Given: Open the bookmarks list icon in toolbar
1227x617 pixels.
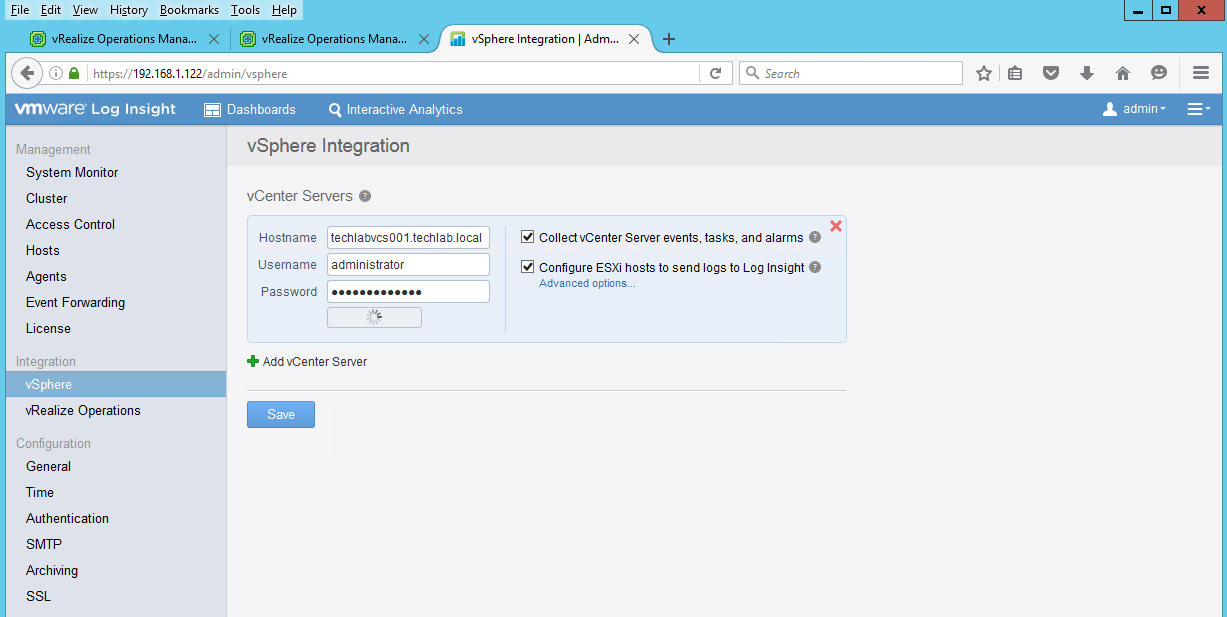Looking at the screenshot, I should (1015, 73).
